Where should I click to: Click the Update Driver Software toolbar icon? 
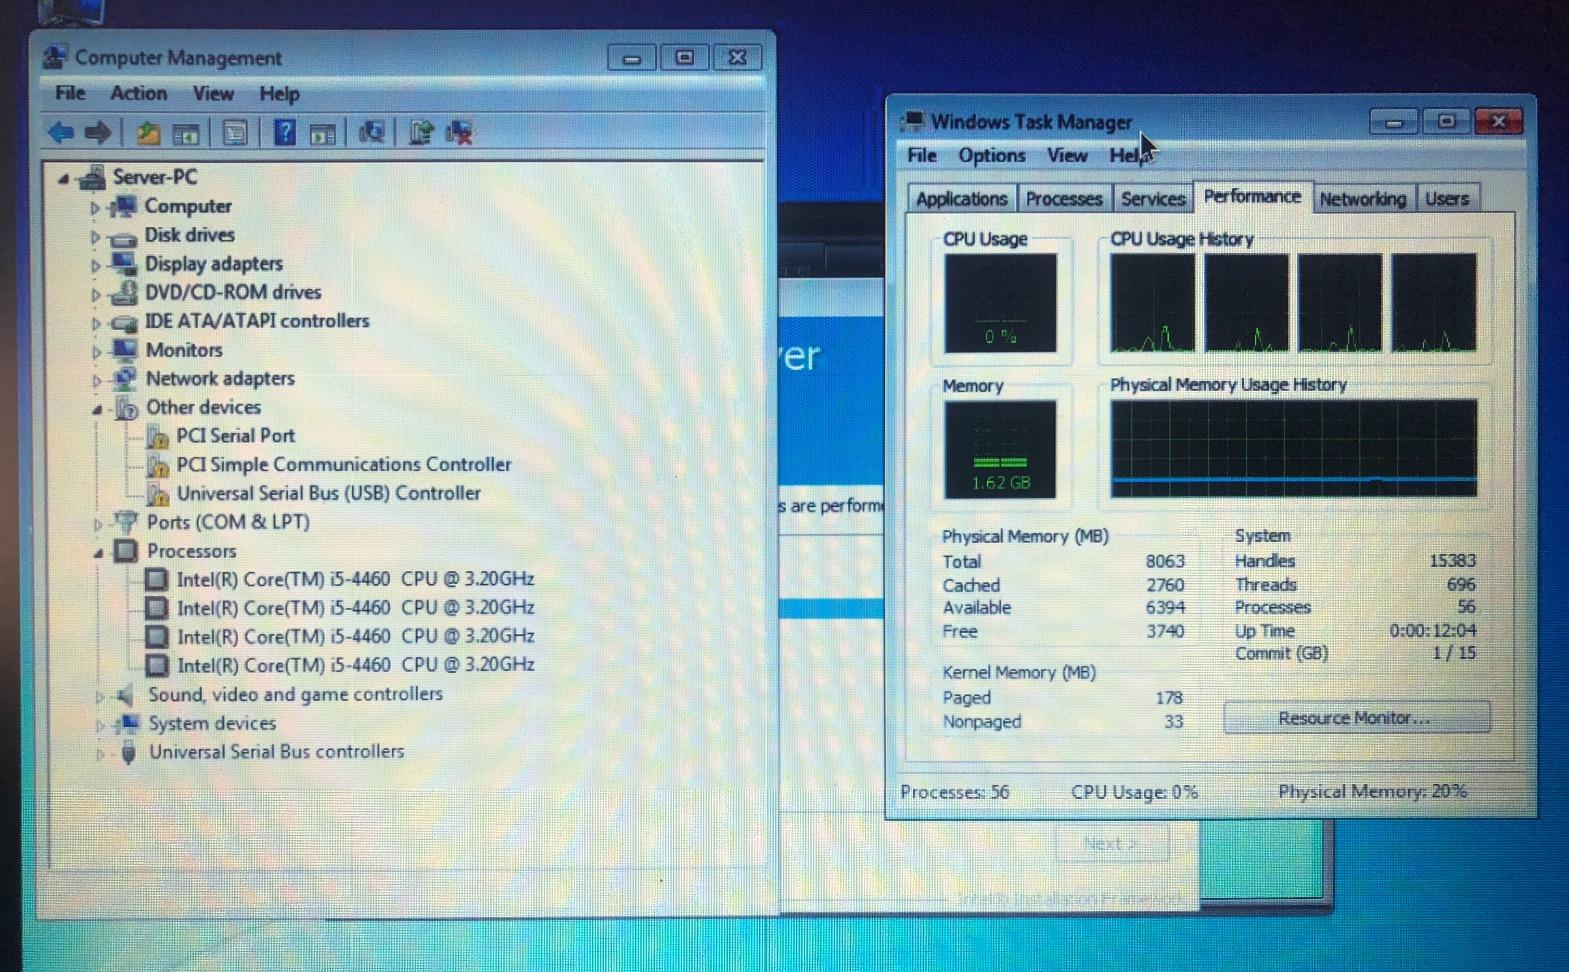click(x=421, y=133)
